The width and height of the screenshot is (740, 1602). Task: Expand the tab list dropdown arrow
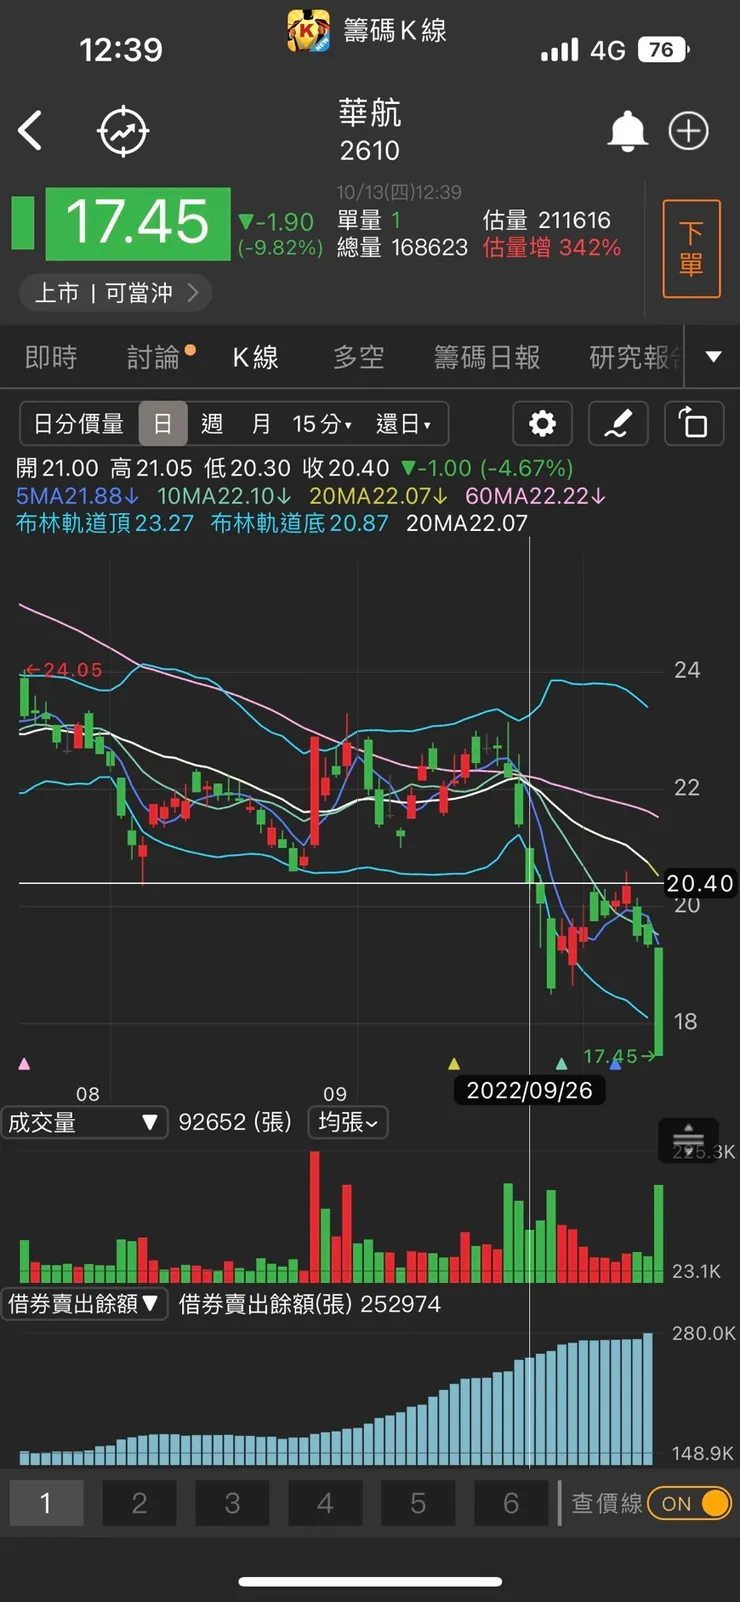(713, 357)
